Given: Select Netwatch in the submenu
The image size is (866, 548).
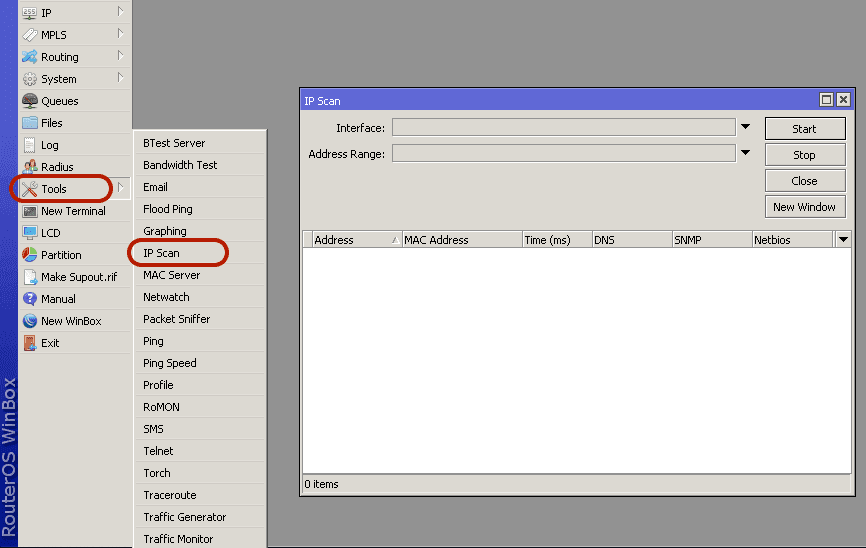Looking at the screenshot, I should (200, 297).
